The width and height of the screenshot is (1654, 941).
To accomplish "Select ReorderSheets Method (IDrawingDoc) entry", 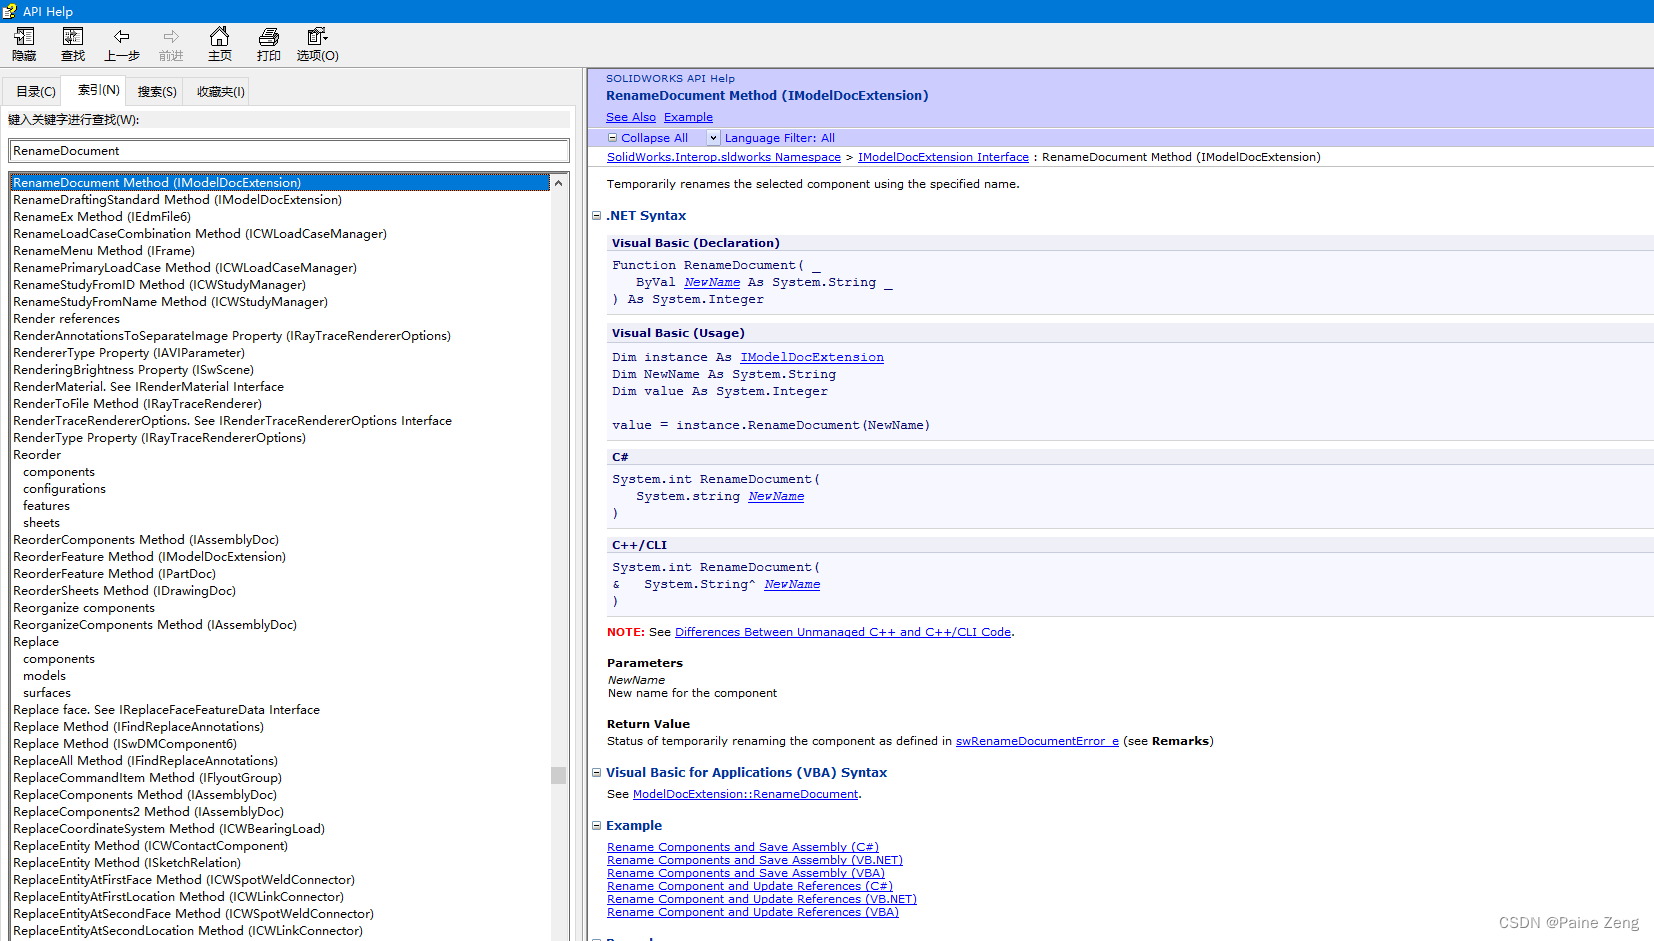I will (124, 591).
